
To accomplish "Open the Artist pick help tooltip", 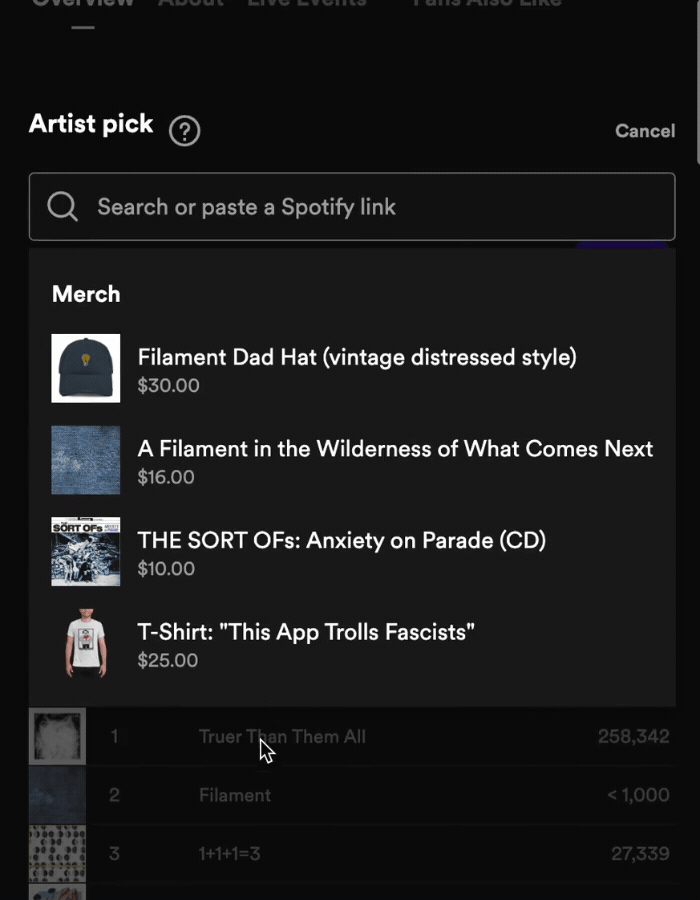I will (184, 131).
